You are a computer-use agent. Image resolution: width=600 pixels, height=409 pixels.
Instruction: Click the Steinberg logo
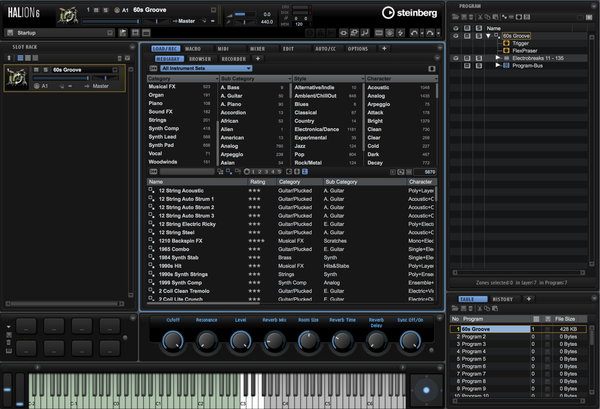coord(409,13)
